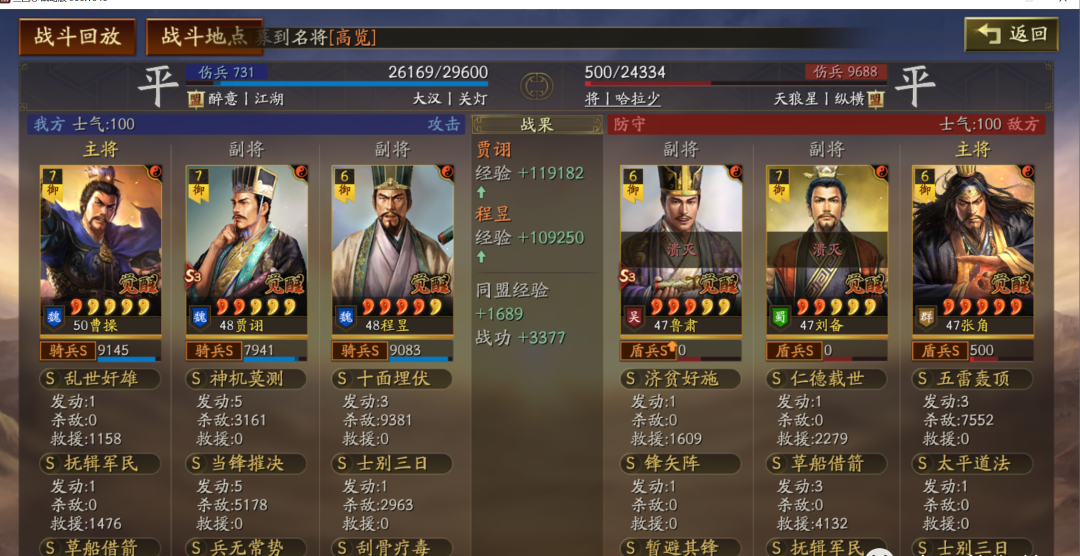Viewport: 1080px width, 556px height.
Task: Open the 战斗回放 battle replay
Action: click(x=77, y=37)
